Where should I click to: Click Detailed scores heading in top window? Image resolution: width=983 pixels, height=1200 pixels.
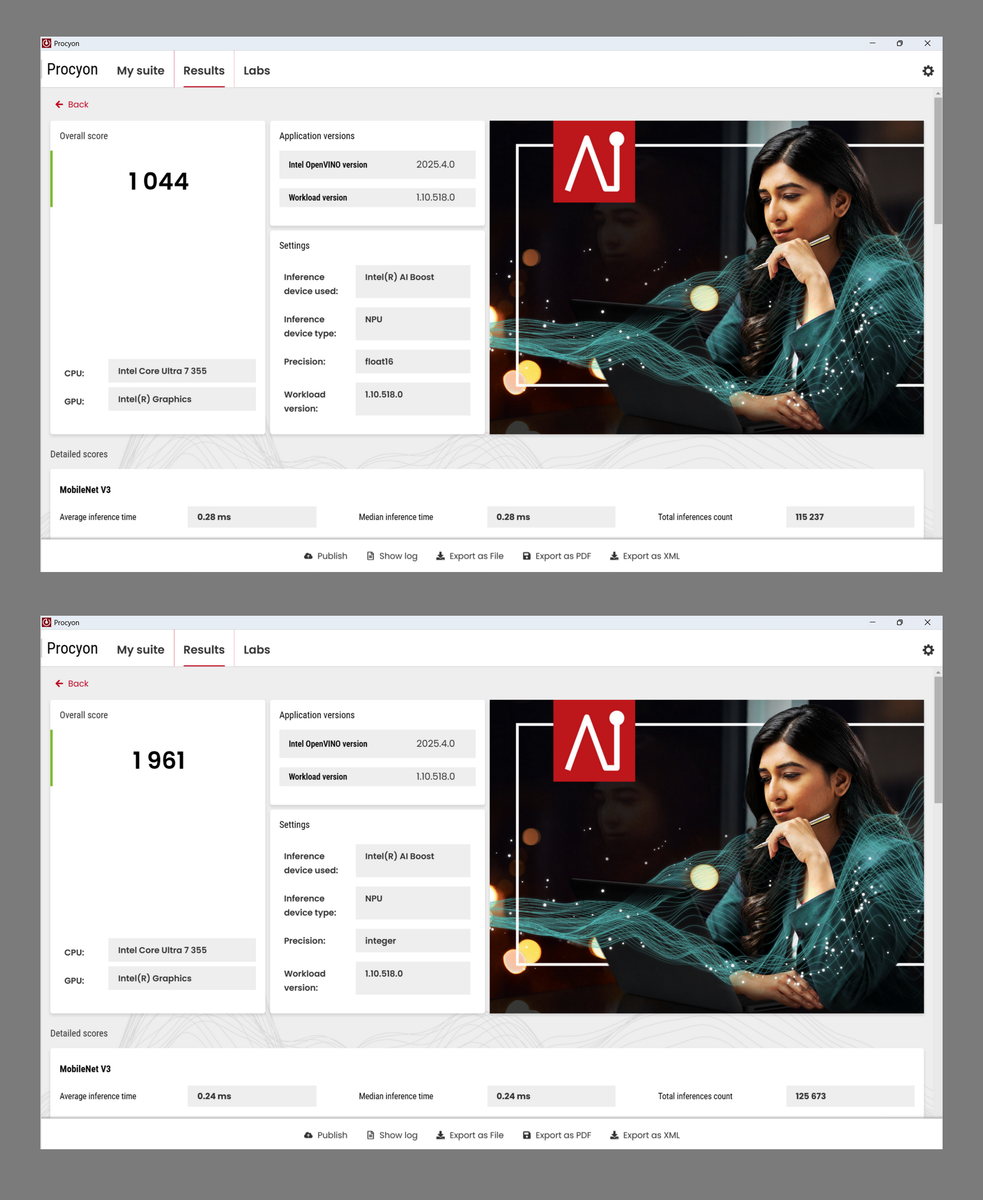pyautogui.click(x=79, y=454)
